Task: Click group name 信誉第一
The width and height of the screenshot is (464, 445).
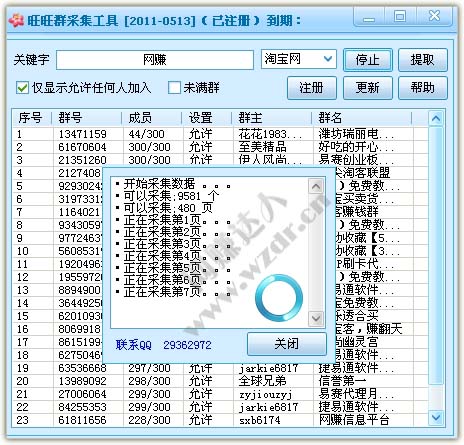Action: pos(342,381)
